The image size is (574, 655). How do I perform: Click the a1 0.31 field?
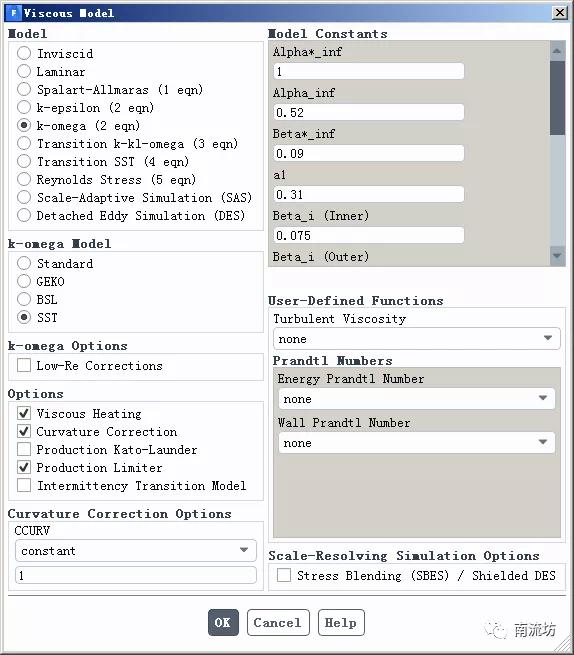[x=368, y=194]
